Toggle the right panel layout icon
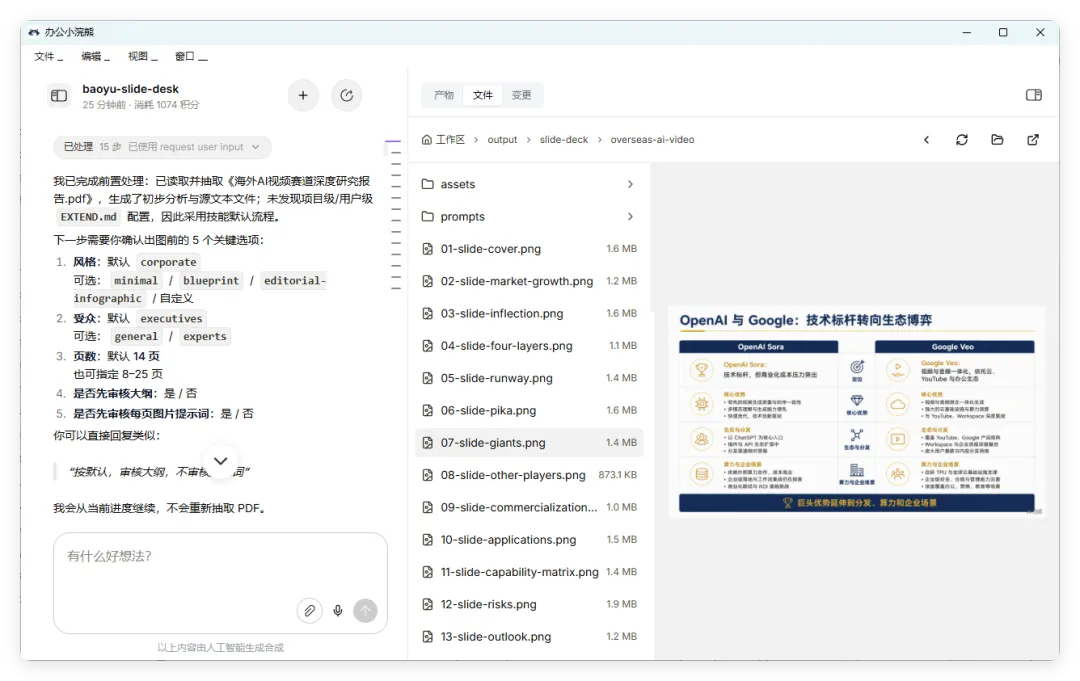 tap(1033, 95)
